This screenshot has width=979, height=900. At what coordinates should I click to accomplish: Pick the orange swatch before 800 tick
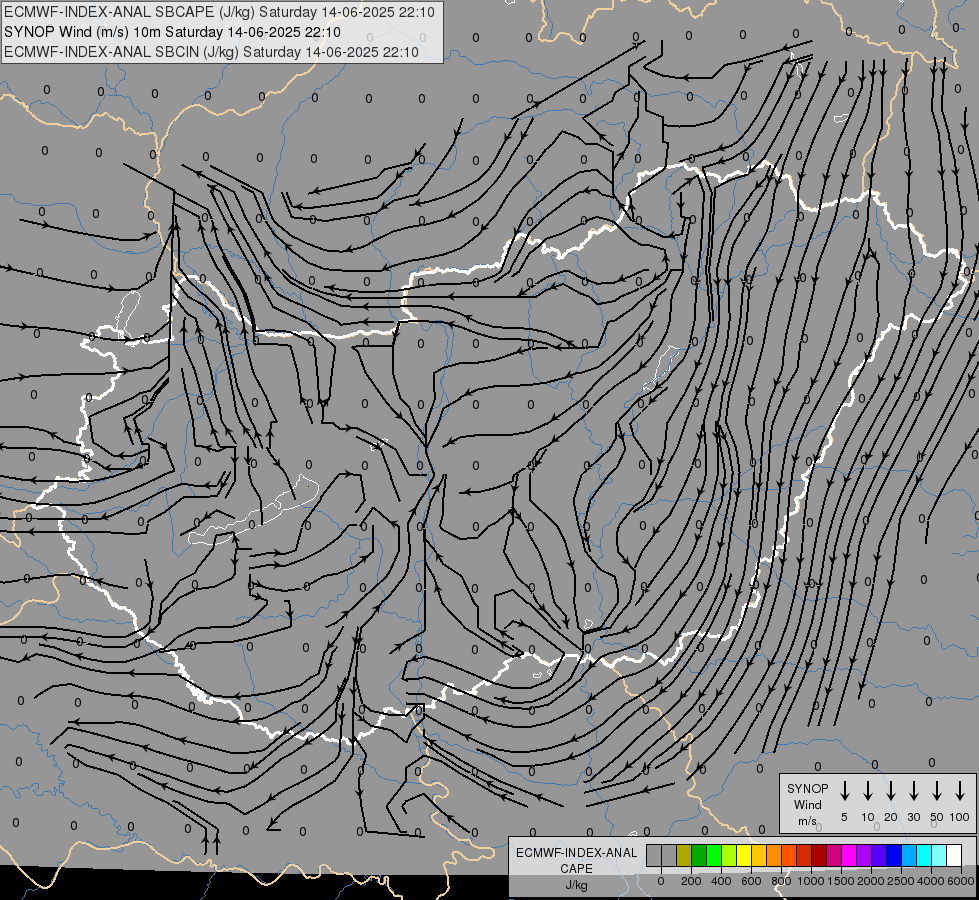774,855
